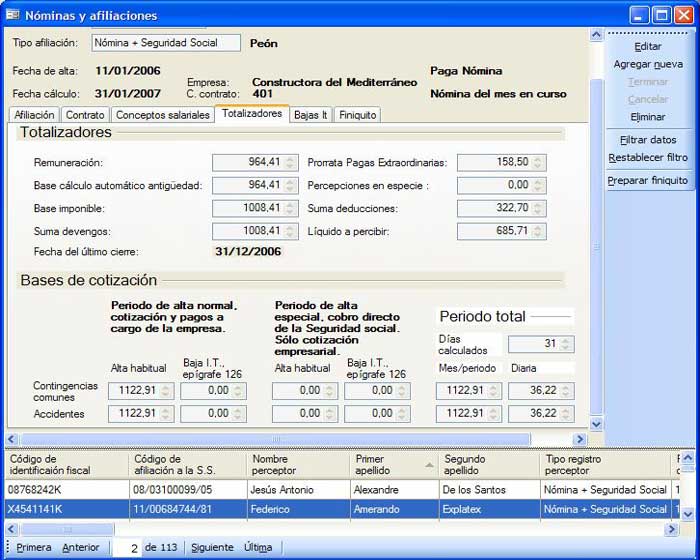700x560 pixels.
Task: Open the Bajas It tab
Action: 309,115
